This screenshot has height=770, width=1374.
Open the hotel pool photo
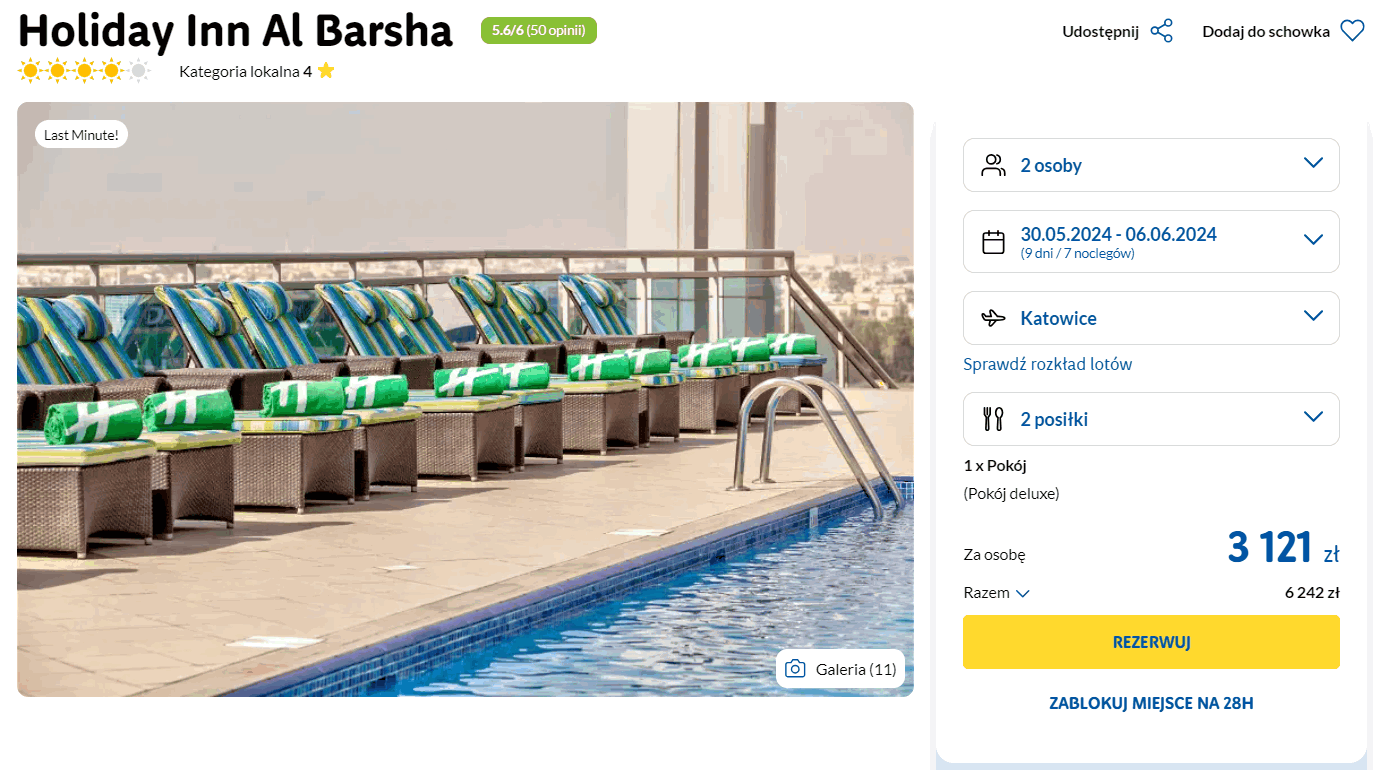[465, 420]
